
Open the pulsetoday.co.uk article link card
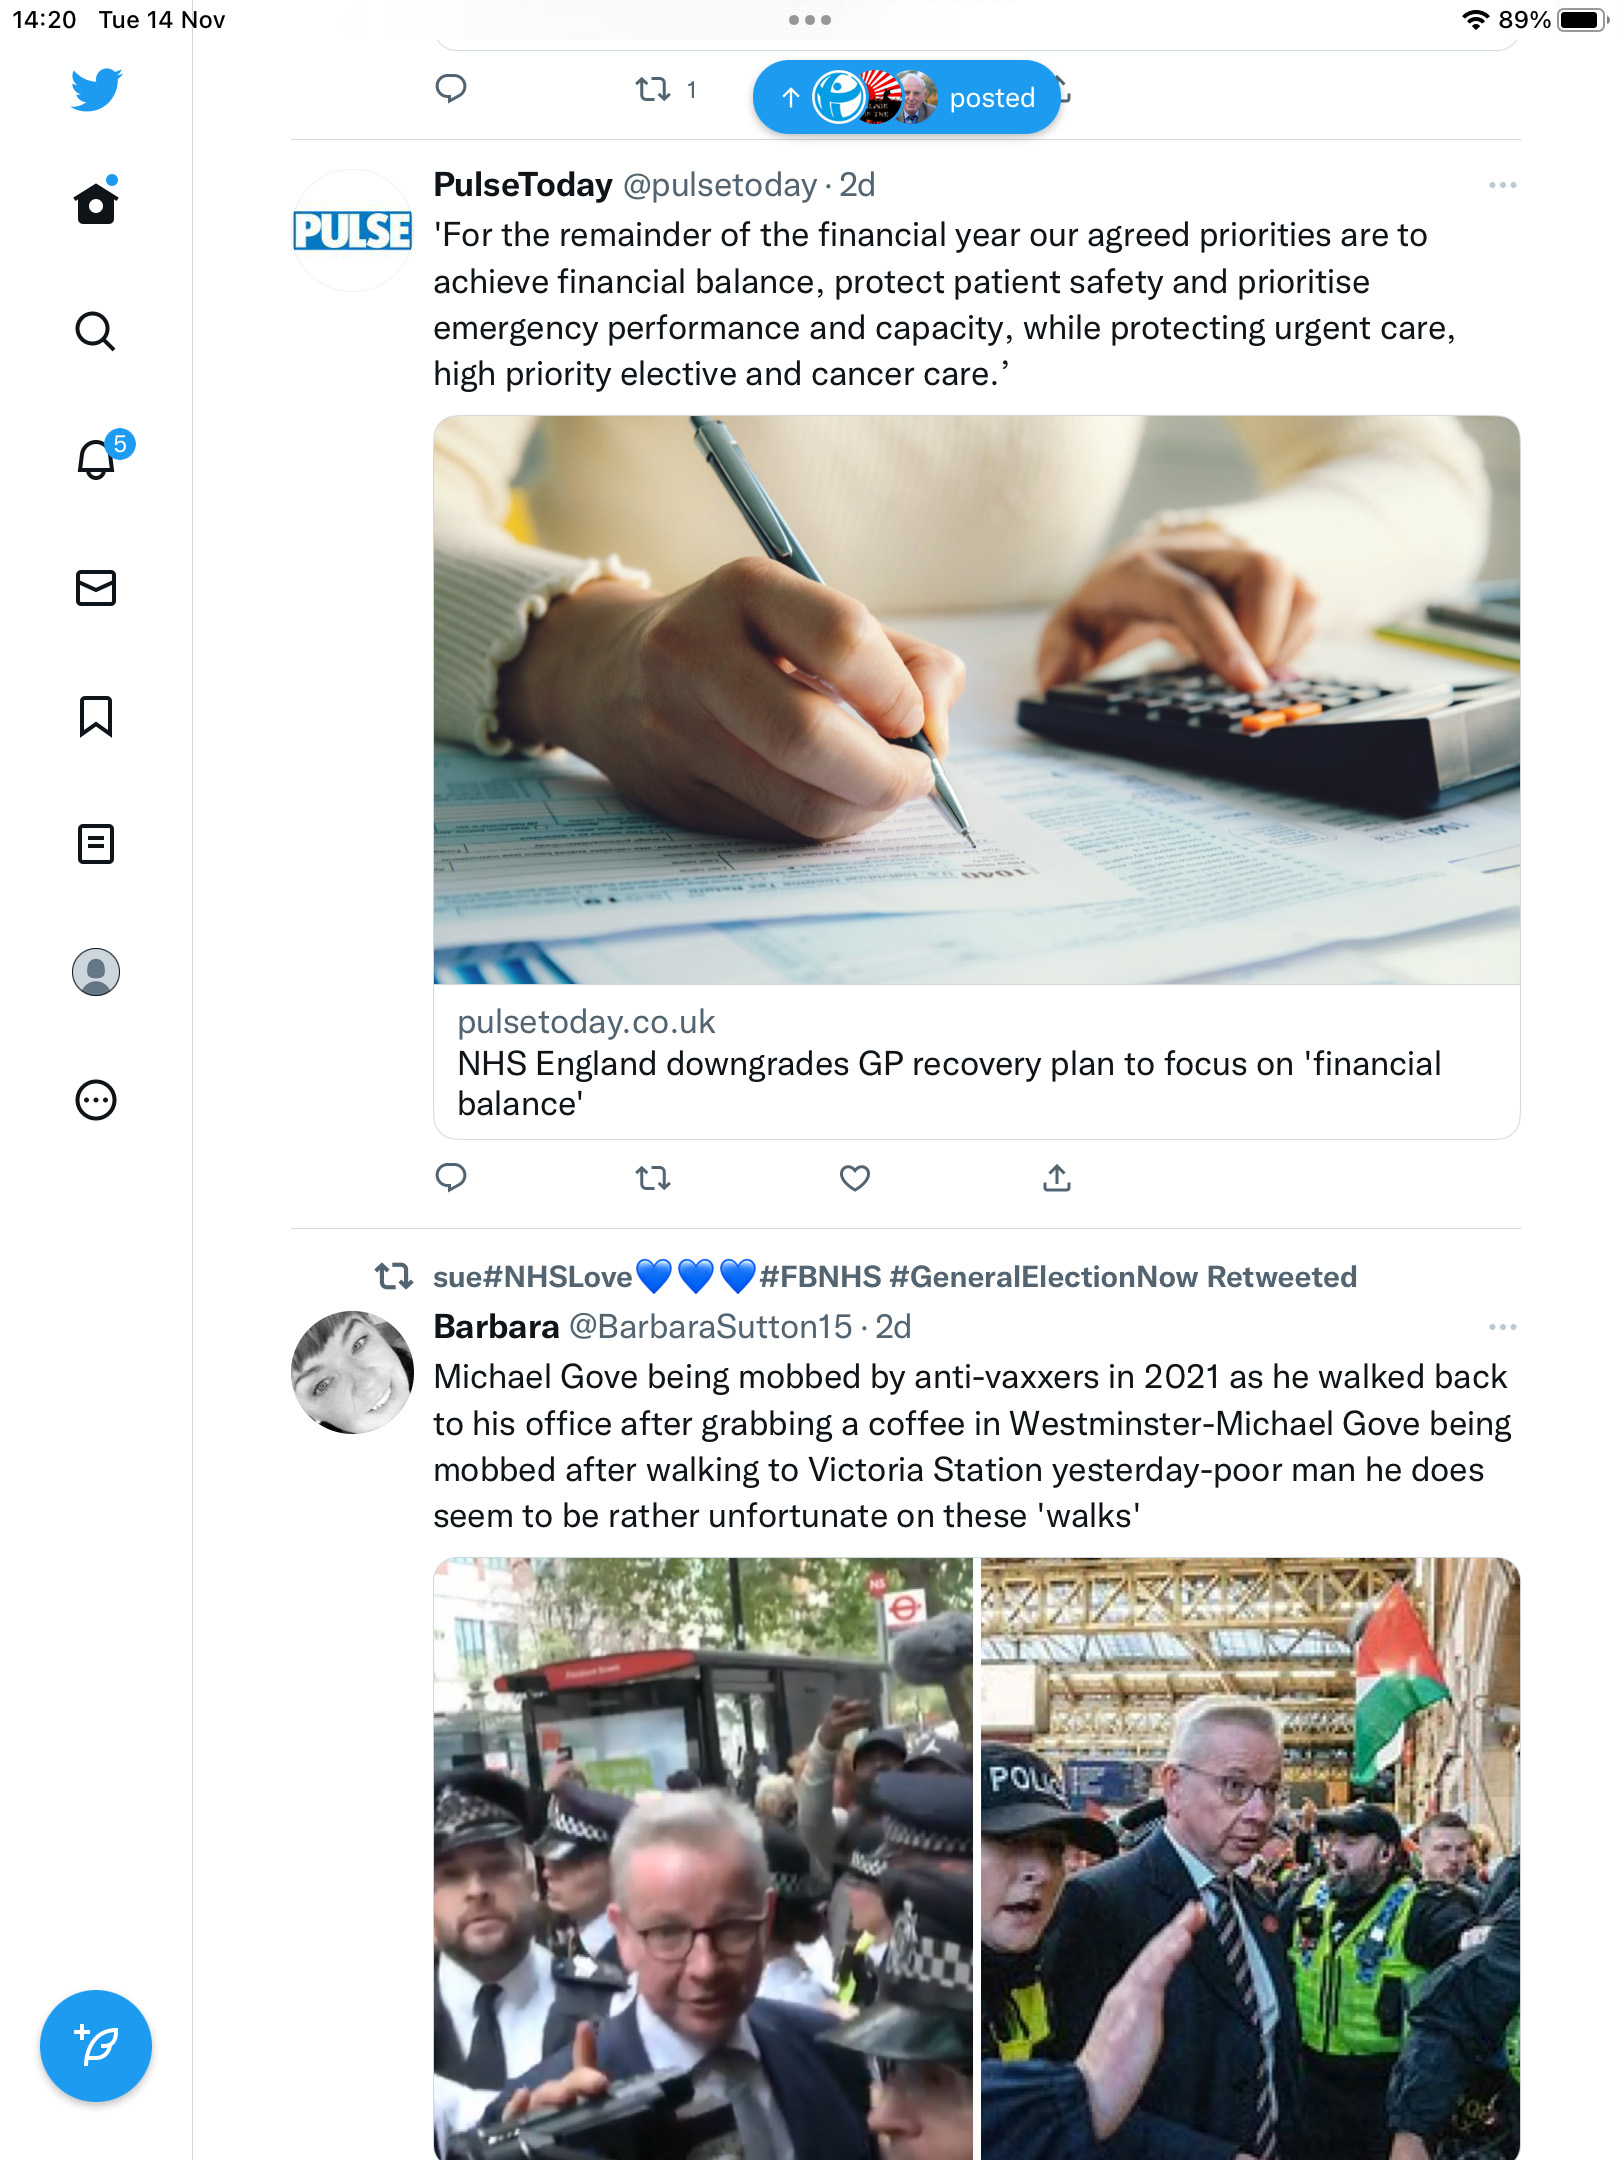[x=976, y=777]
